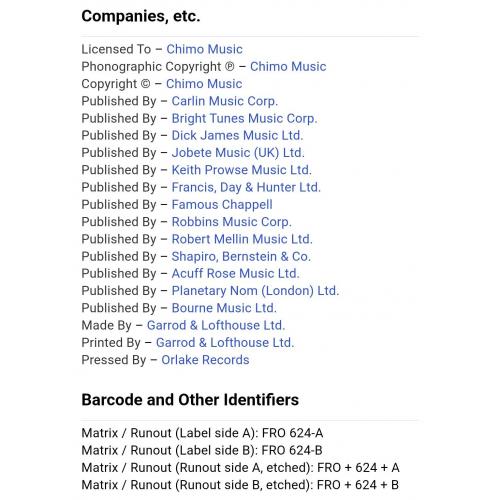This screenshot has width=500, height=500.
Task: Open the Bright Tunes Music Corp. link
Action: tap(244, 119)
